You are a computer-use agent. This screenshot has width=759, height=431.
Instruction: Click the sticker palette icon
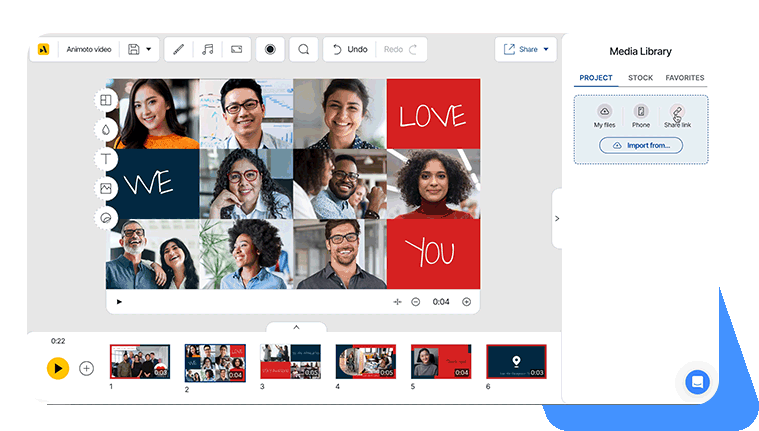coord(106,218)
